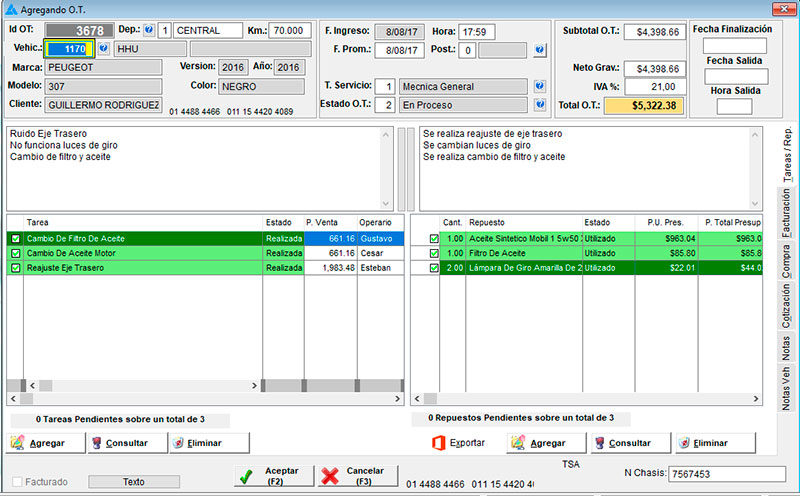Open the Notas Veh side tab
This screenshot has width=800, height=496.
coord(786,389)
